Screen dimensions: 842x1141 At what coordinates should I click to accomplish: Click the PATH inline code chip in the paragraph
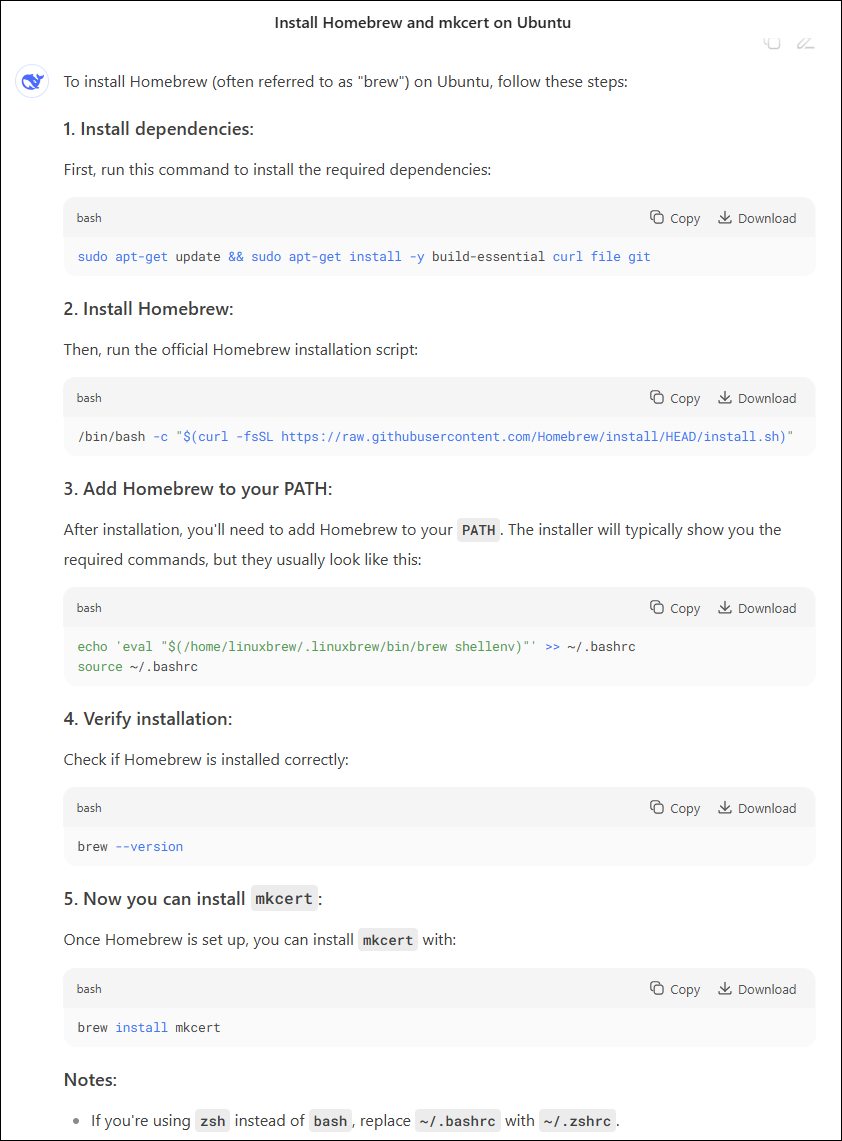pos(478,530)
